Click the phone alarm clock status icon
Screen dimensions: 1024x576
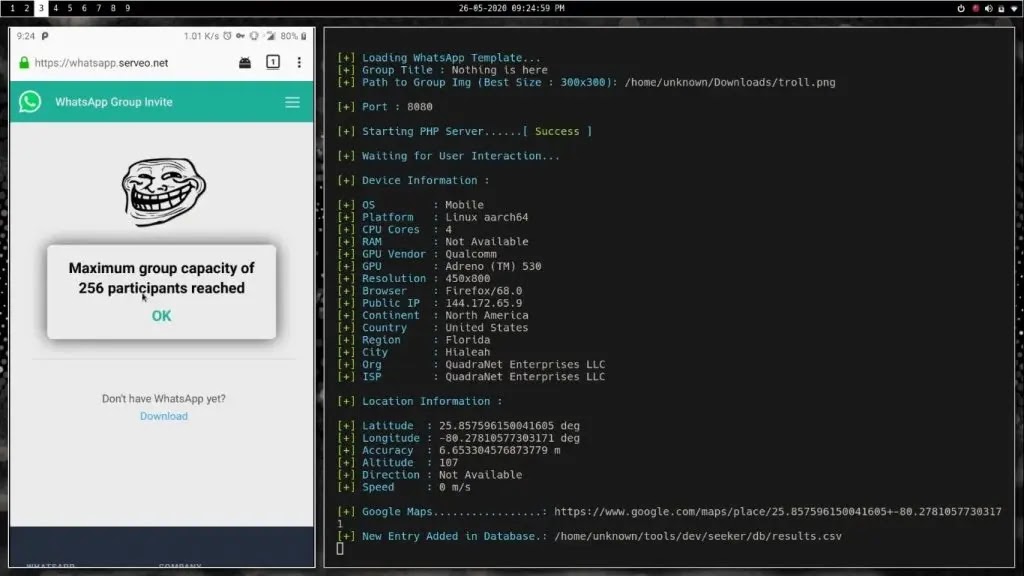[227, 36]
